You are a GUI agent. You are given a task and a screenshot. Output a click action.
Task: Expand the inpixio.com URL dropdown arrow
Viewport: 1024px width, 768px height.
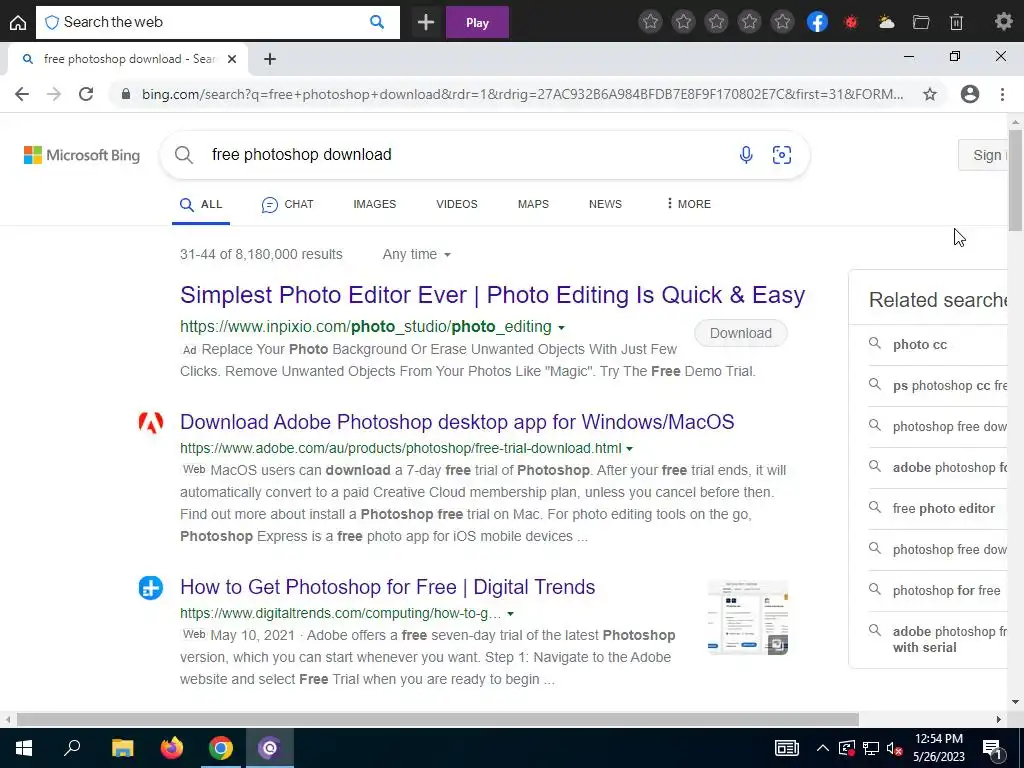coord(561,328)
